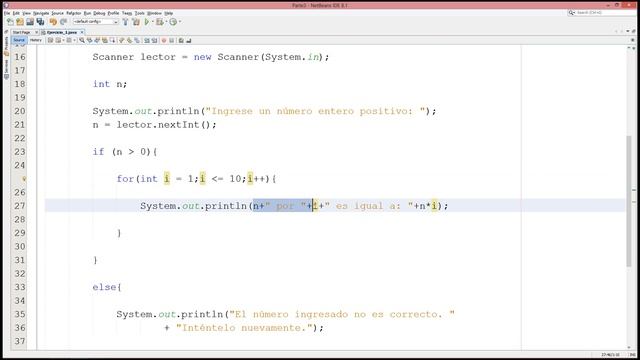
Task: Click the Debug Project toolbar icon
Action: (160, 22)
